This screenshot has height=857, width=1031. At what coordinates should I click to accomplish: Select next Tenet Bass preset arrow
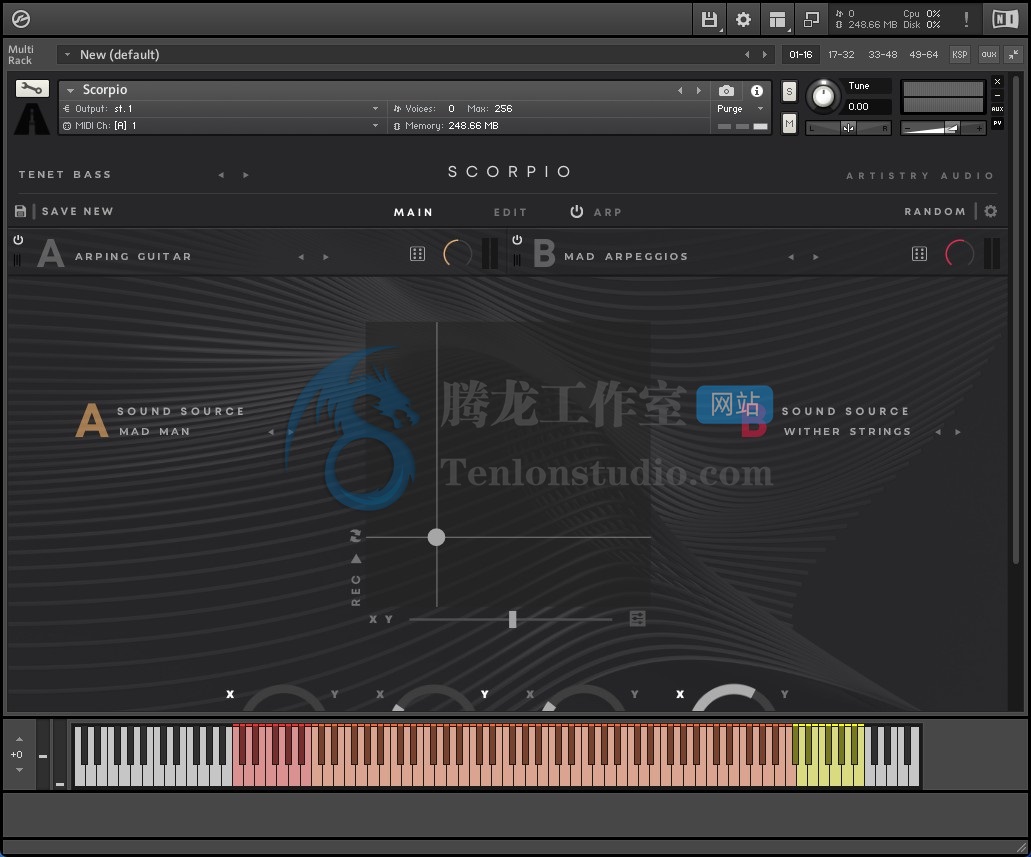[x=246, y=175]
